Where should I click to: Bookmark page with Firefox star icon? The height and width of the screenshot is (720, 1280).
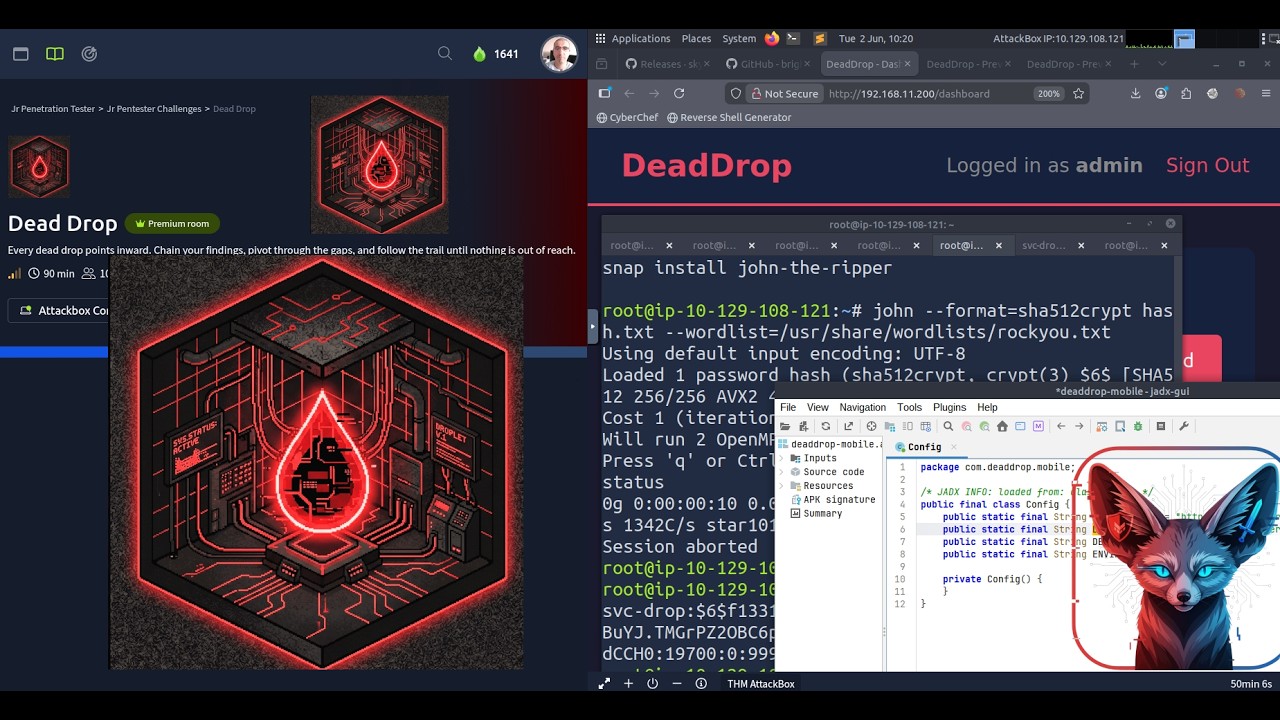(1078, 93)
